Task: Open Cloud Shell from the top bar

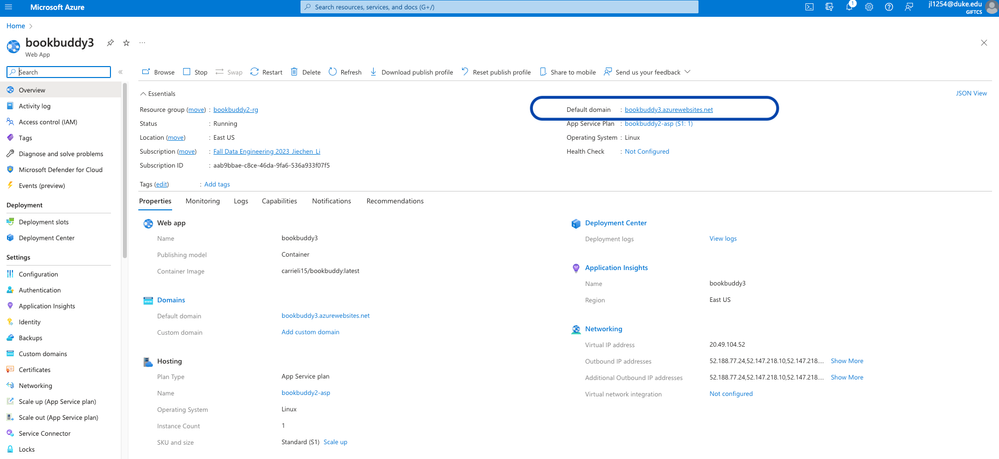Action: 809,7
